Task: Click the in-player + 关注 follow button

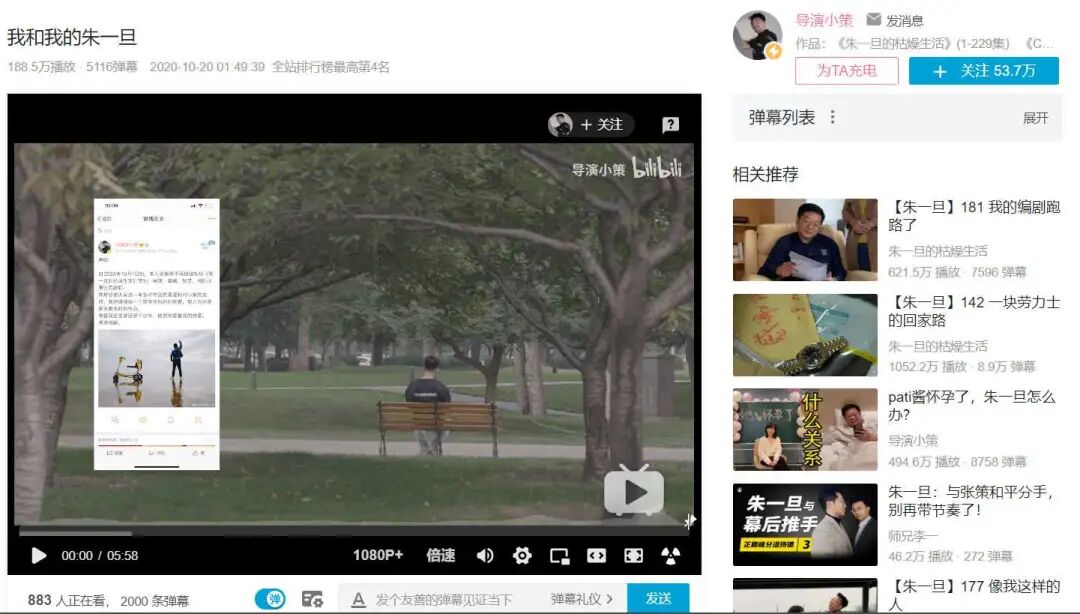Action: [x=601, y=124]
